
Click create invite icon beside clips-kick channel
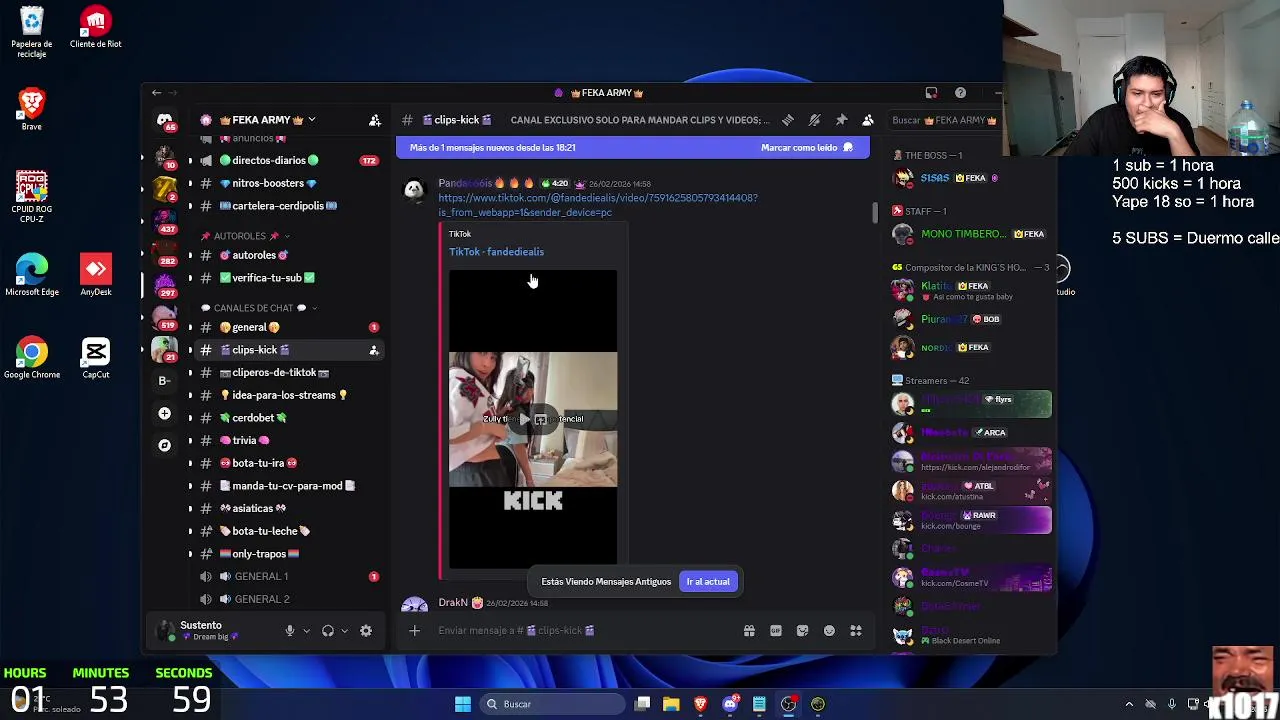coord(374,350)
